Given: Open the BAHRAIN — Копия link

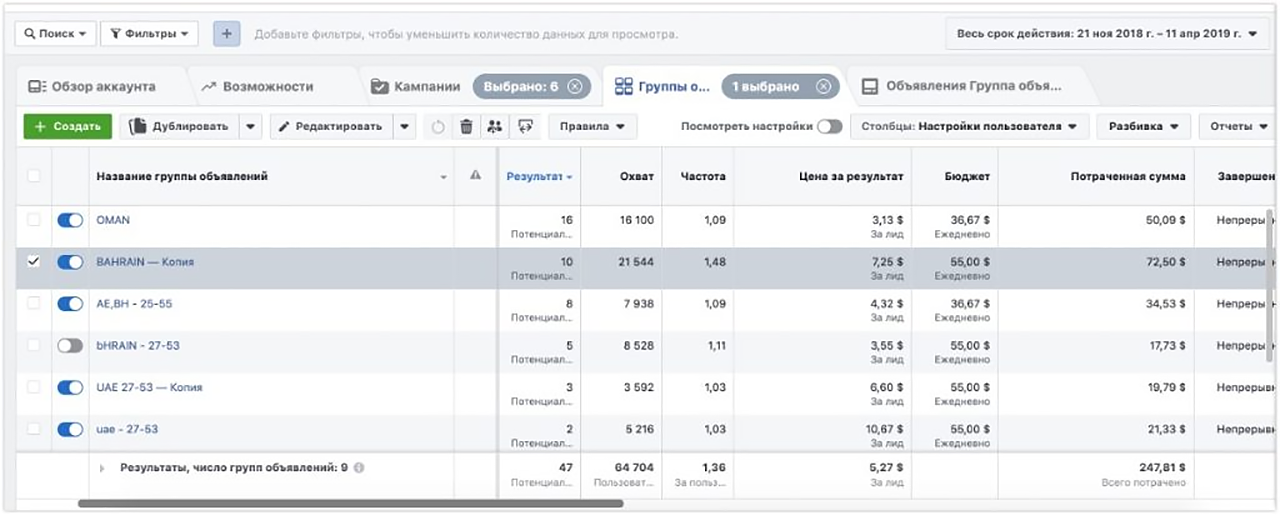Looking at the screenshot, I should tap(145, 262).
